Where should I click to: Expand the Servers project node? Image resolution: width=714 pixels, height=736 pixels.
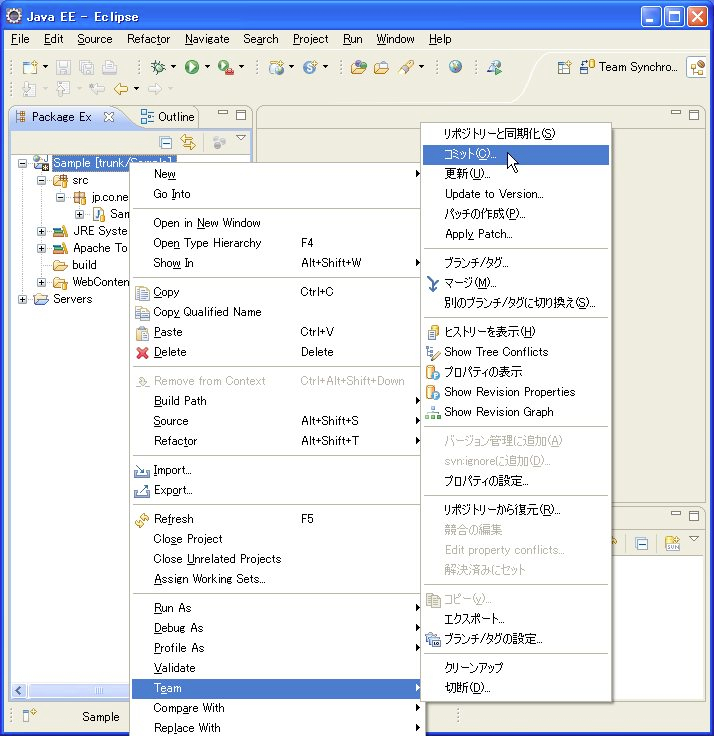point(22,299)
